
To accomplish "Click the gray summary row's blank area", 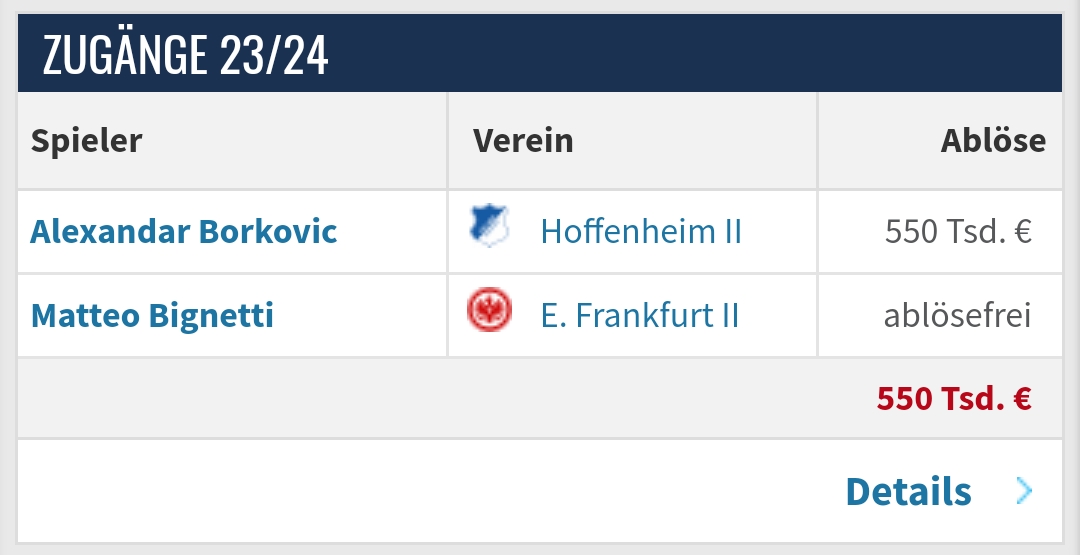I will [441, 398].
